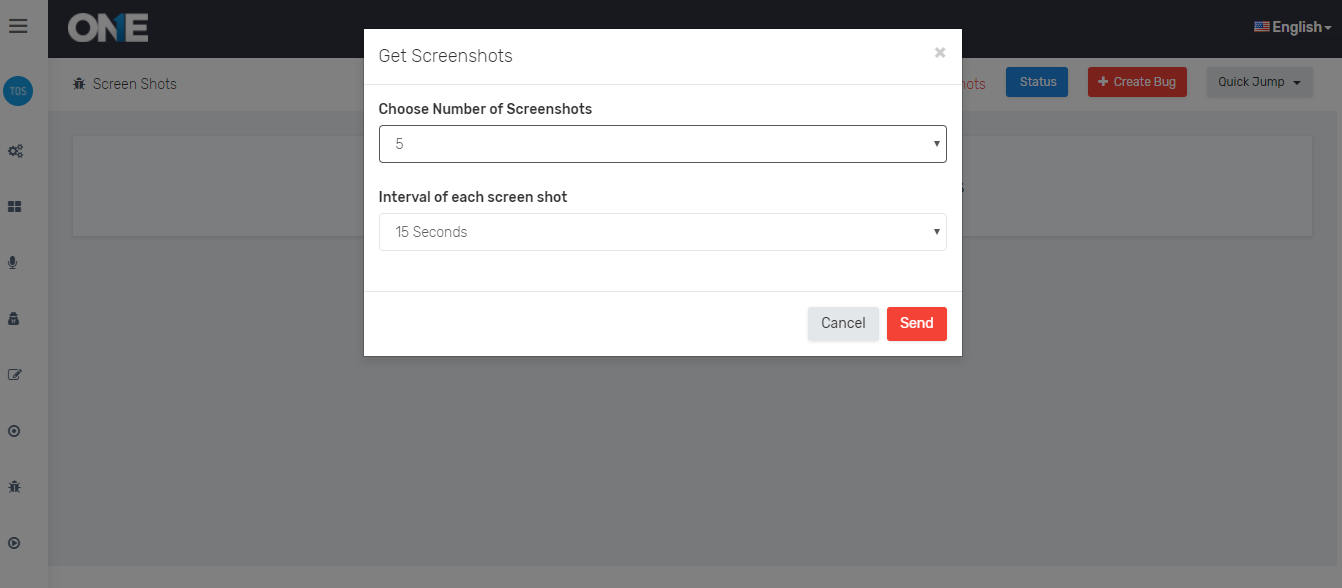
Task: Click the Send button
Action: [x=916, y=323]
